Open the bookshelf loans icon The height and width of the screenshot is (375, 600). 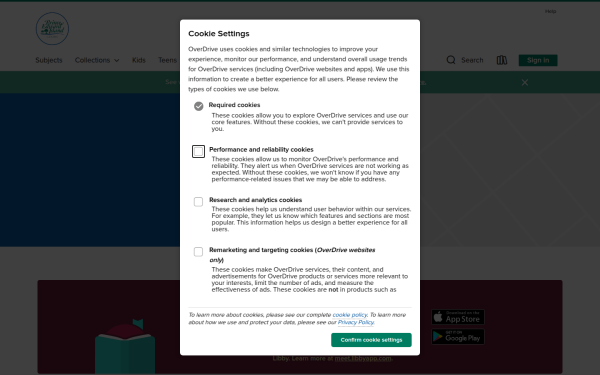click(502, 60)
